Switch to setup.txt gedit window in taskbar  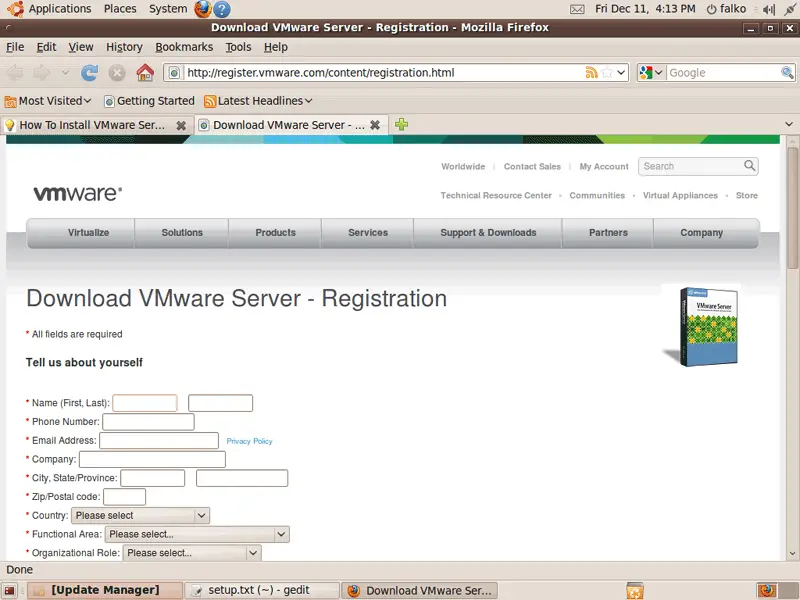point(262,591)
